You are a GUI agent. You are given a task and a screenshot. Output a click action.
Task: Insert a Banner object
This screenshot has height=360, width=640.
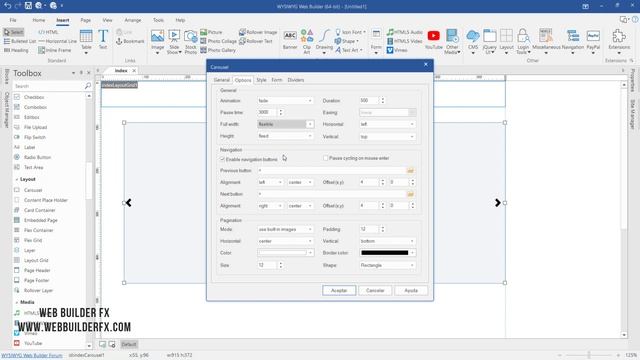pos(290,40)
